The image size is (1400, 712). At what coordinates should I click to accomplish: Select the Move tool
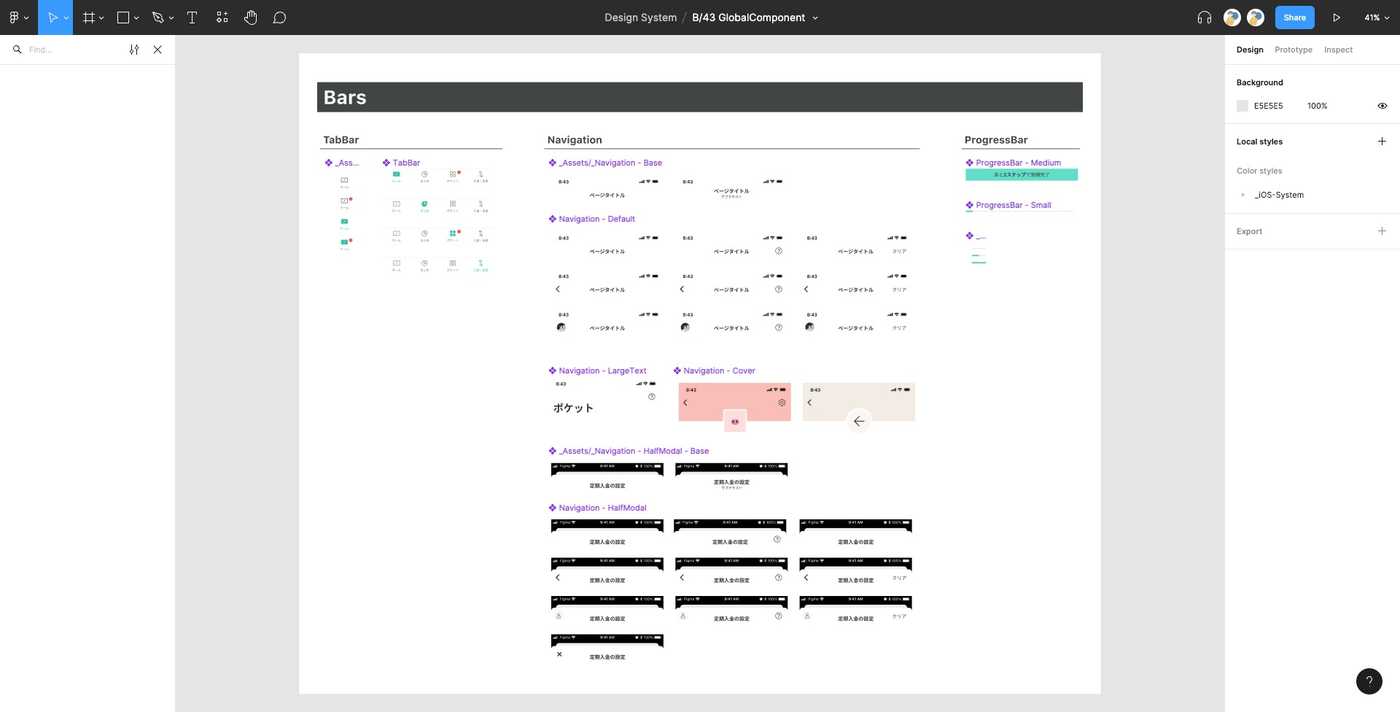click(x=55, y=17)
